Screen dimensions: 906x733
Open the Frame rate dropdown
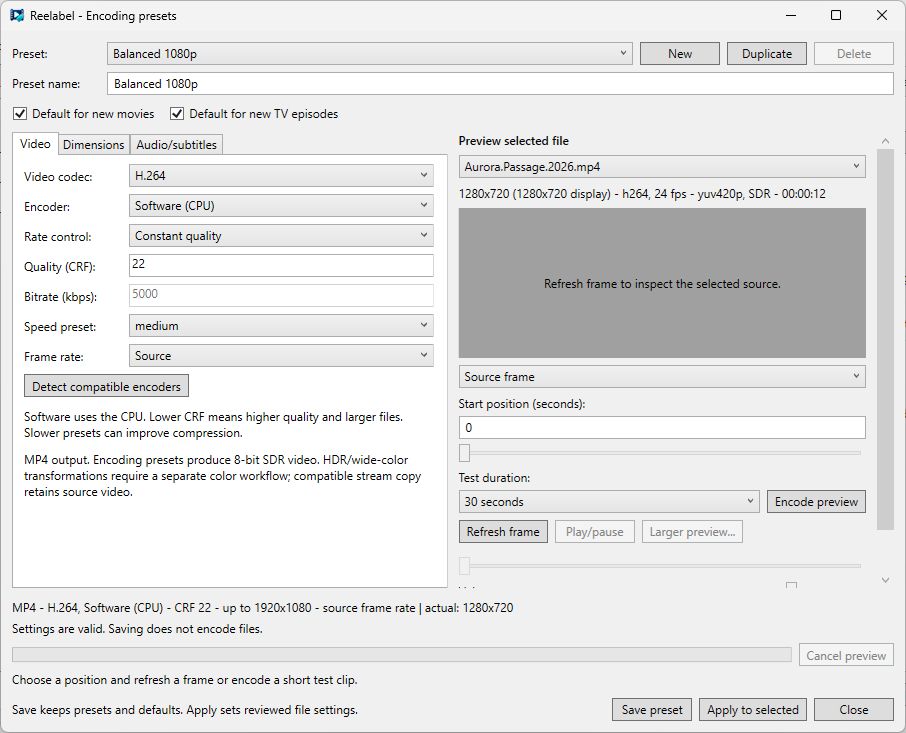click(x=281, y=356)
